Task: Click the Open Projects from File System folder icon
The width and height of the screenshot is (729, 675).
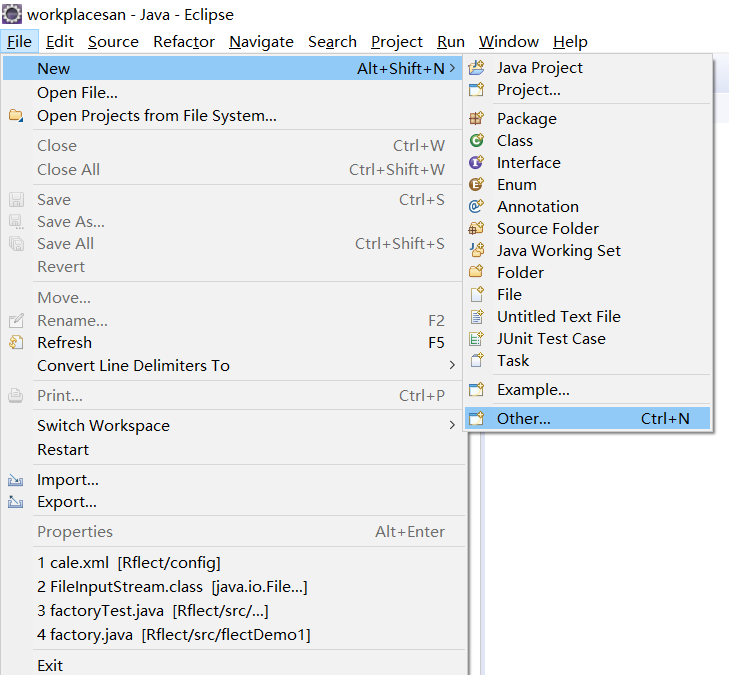Action: (16, 115)
